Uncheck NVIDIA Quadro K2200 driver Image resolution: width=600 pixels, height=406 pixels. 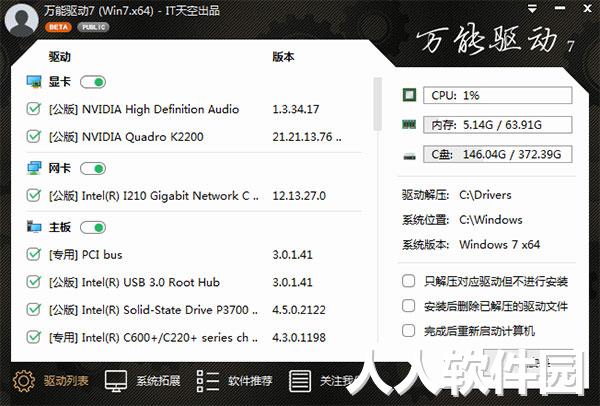coord(34,137)
